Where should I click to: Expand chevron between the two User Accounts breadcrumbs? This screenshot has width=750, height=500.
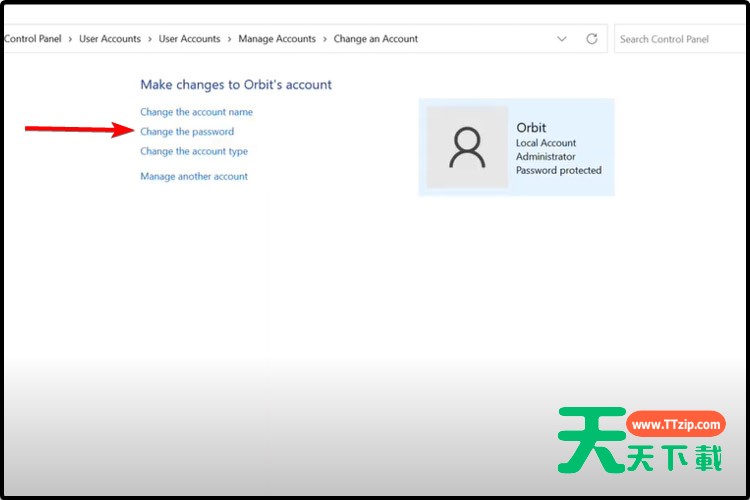[150, 39]
